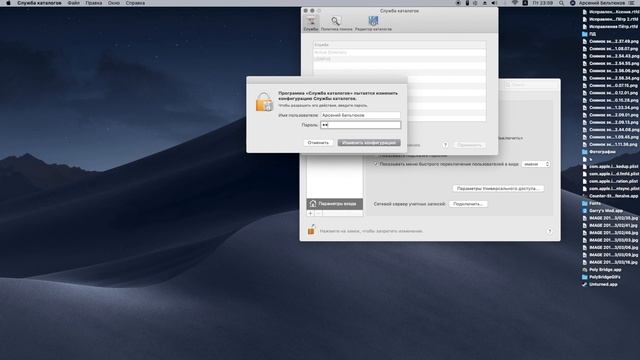
Task: Open the volume menu bar icon
Action: point(494,3)
